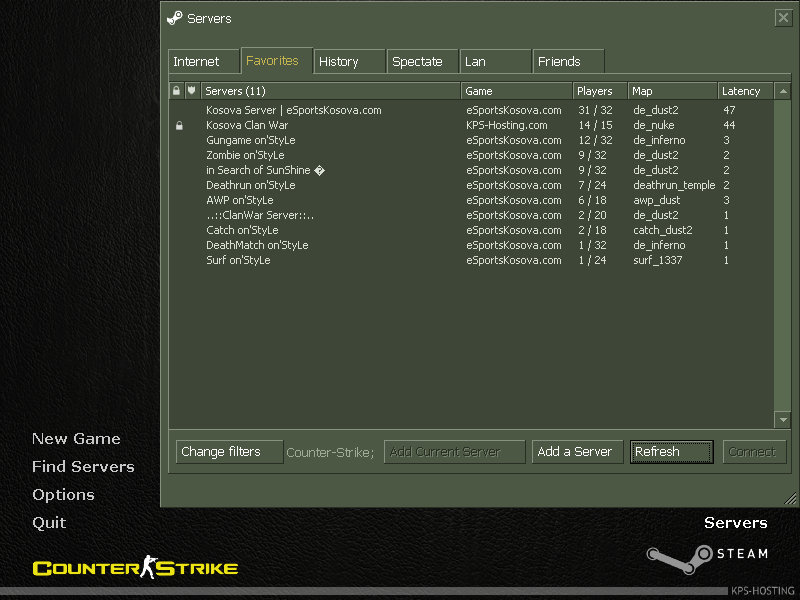
Task: Click the password lock column header icon
Action: pyautogui.click(x=176, y=91)
